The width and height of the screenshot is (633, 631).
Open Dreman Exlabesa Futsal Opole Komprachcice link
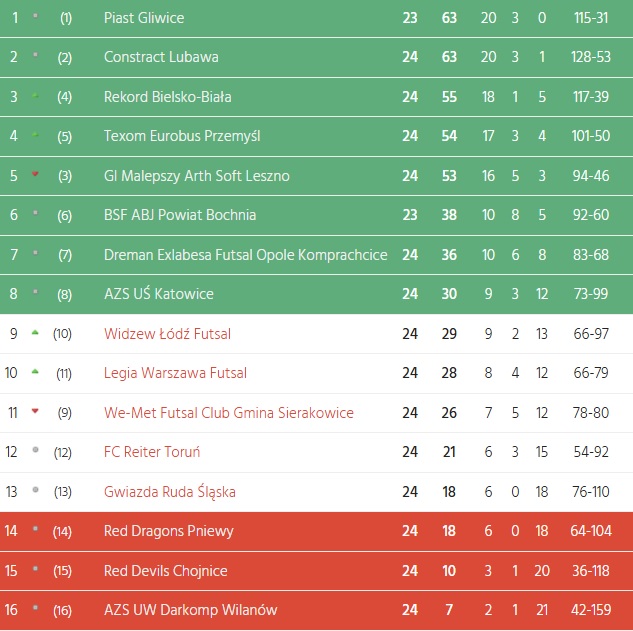click(245, 255)
